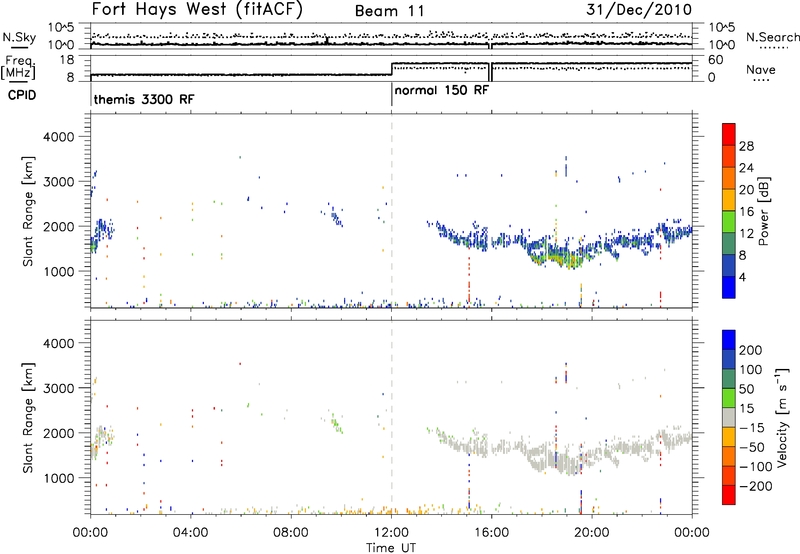The width and height of the screenshot is (800, 554).
Task: Click the power scatter cluster near 19:00
Action: [561, 255]
